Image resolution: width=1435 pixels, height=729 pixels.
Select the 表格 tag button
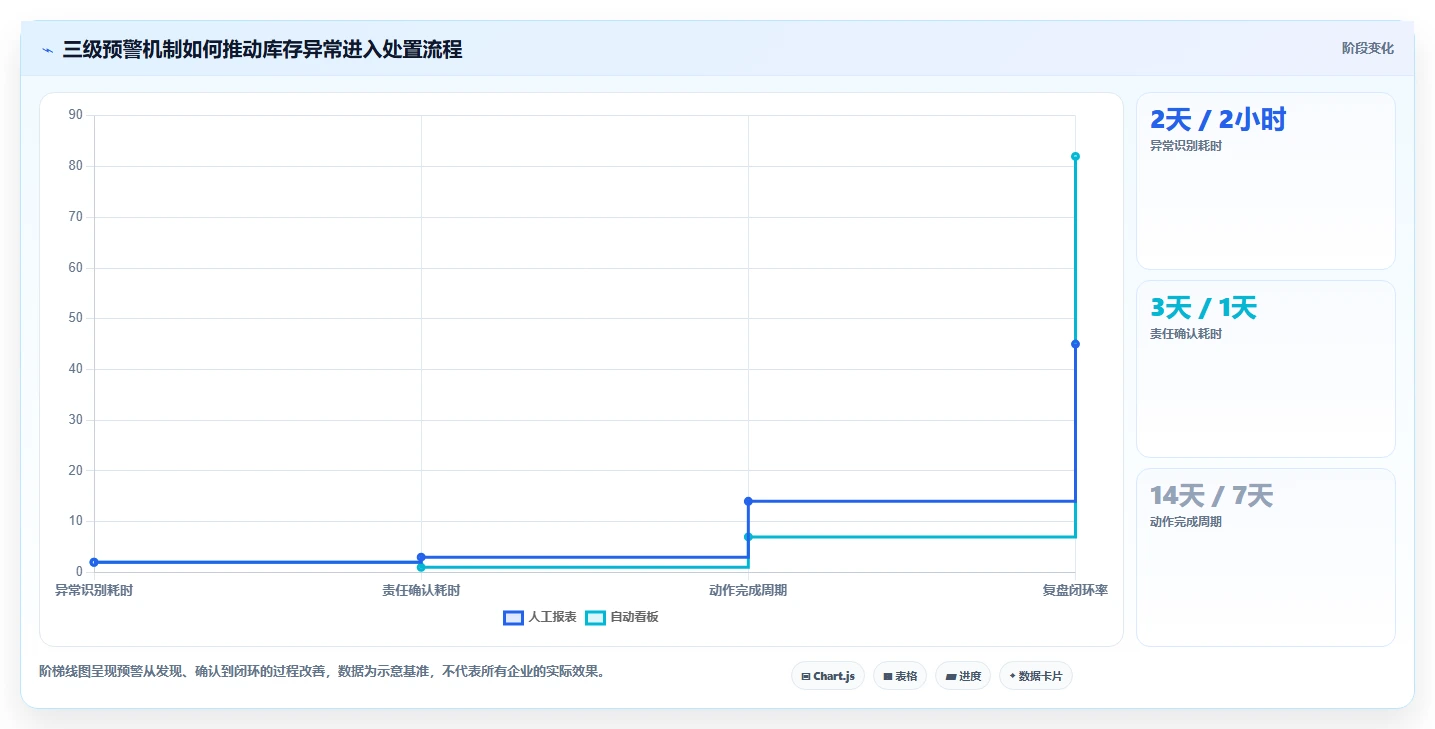[x=900, y=676]
